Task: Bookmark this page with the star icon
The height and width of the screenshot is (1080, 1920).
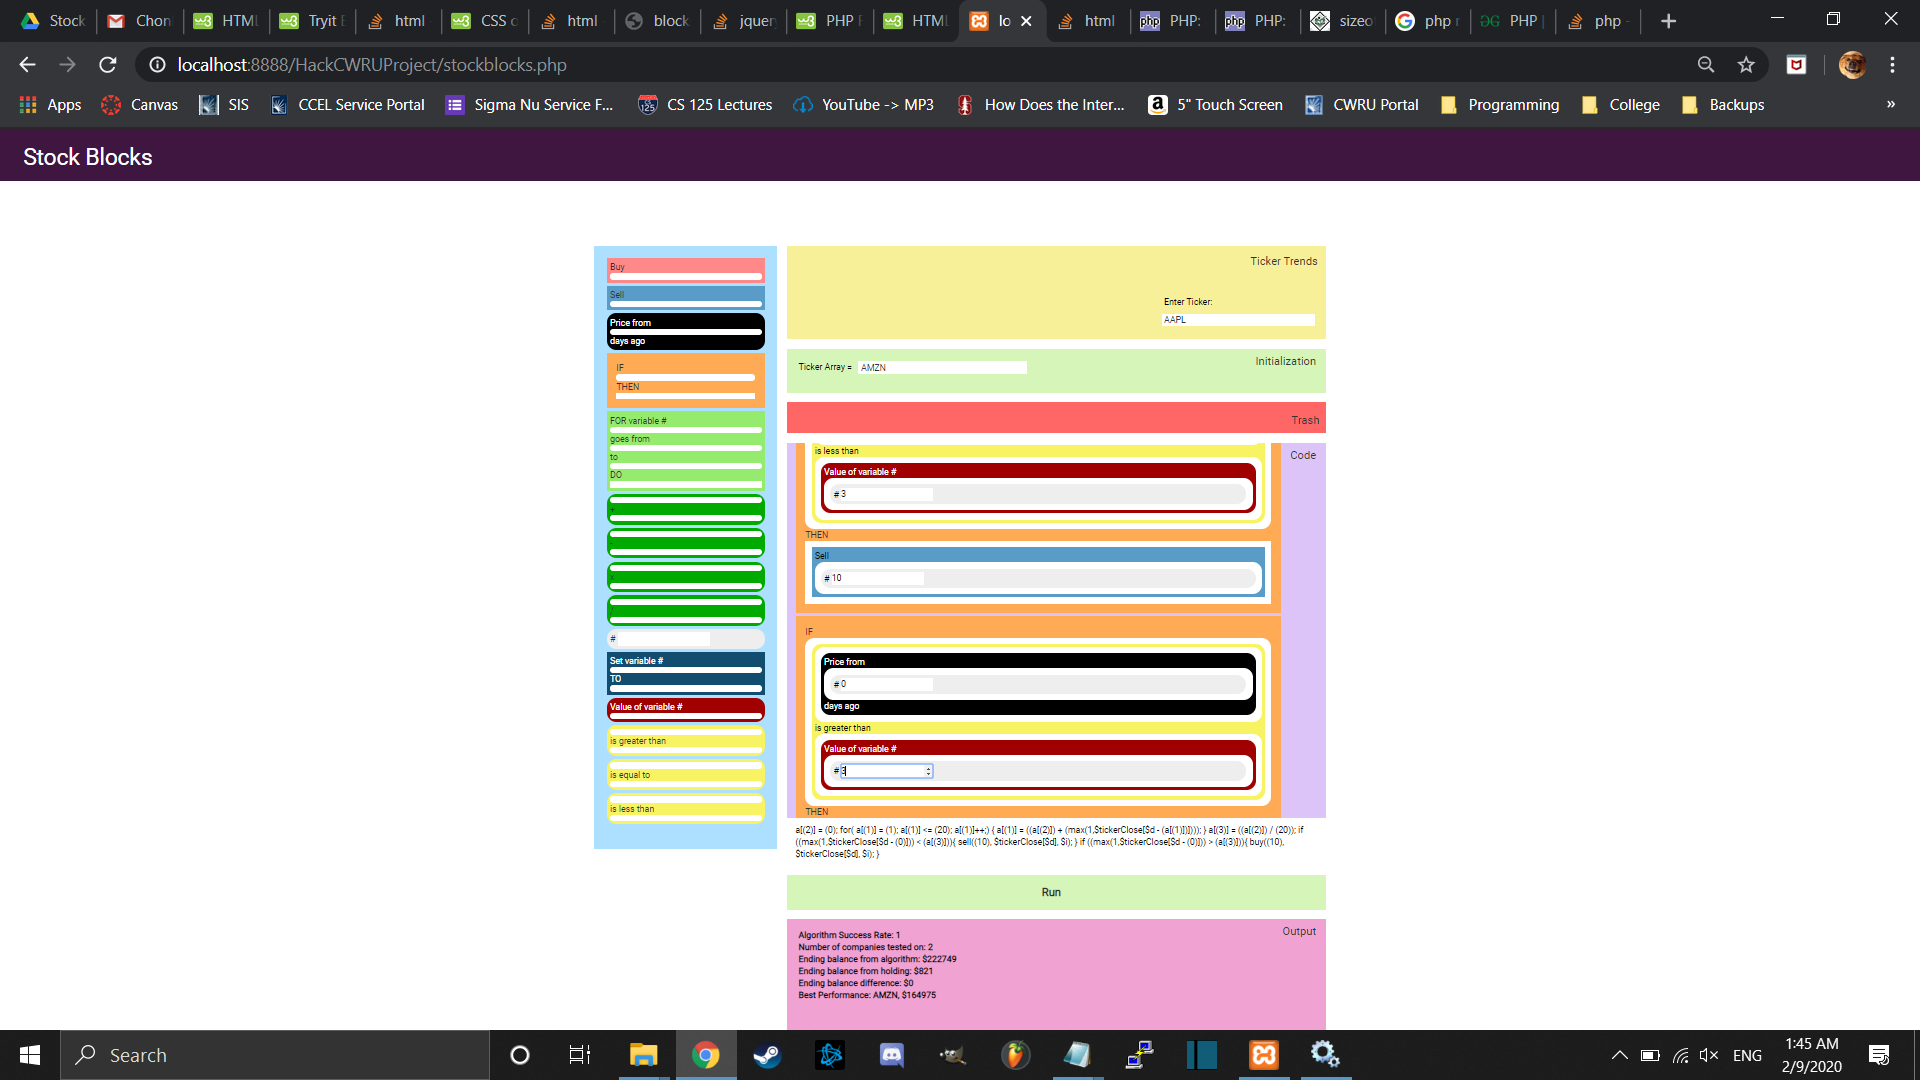Action: point(1746,65)
